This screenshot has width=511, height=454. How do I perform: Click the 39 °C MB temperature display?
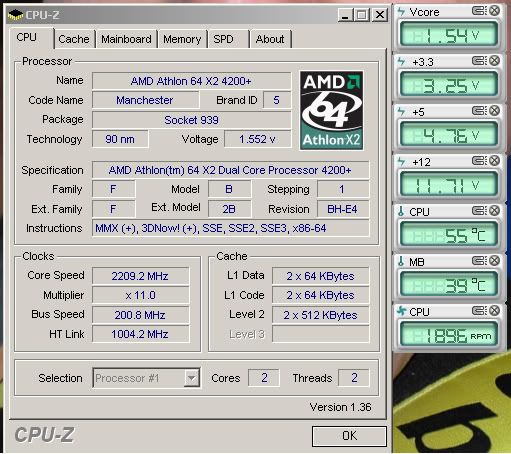pos(449,285)
